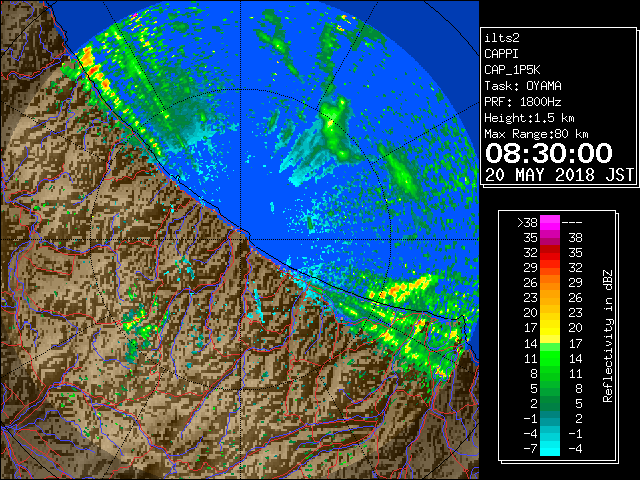Select the "Height:1.5 km" line

[529, 118]
